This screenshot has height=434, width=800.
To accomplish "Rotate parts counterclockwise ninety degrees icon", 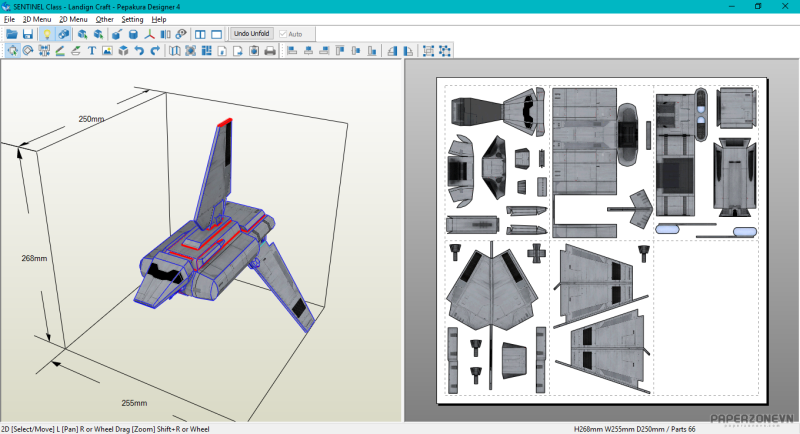I will 392,50.
